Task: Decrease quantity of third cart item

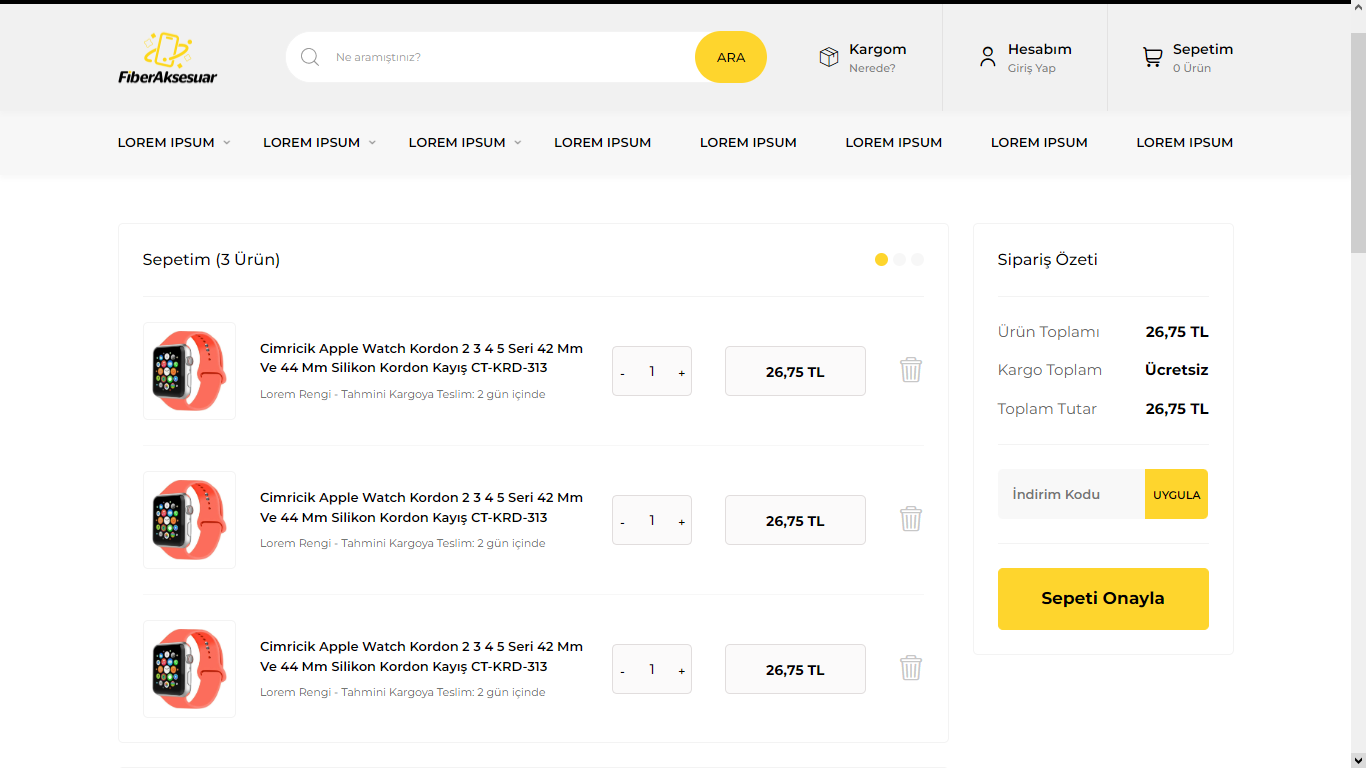Action: [622, 671]
